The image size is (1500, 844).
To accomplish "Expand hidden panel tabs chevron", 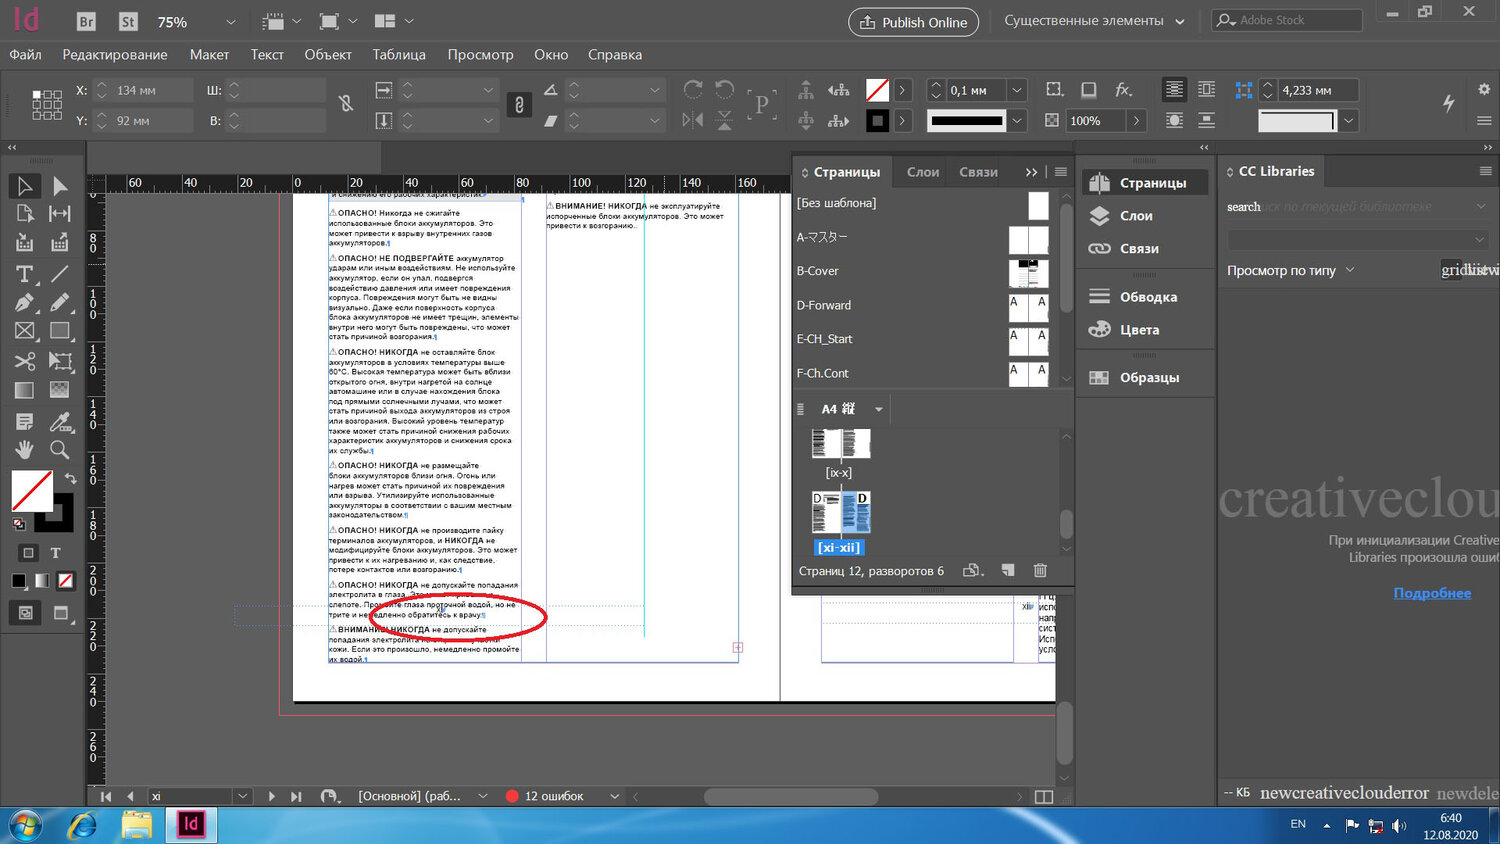I will (1031, 172).
